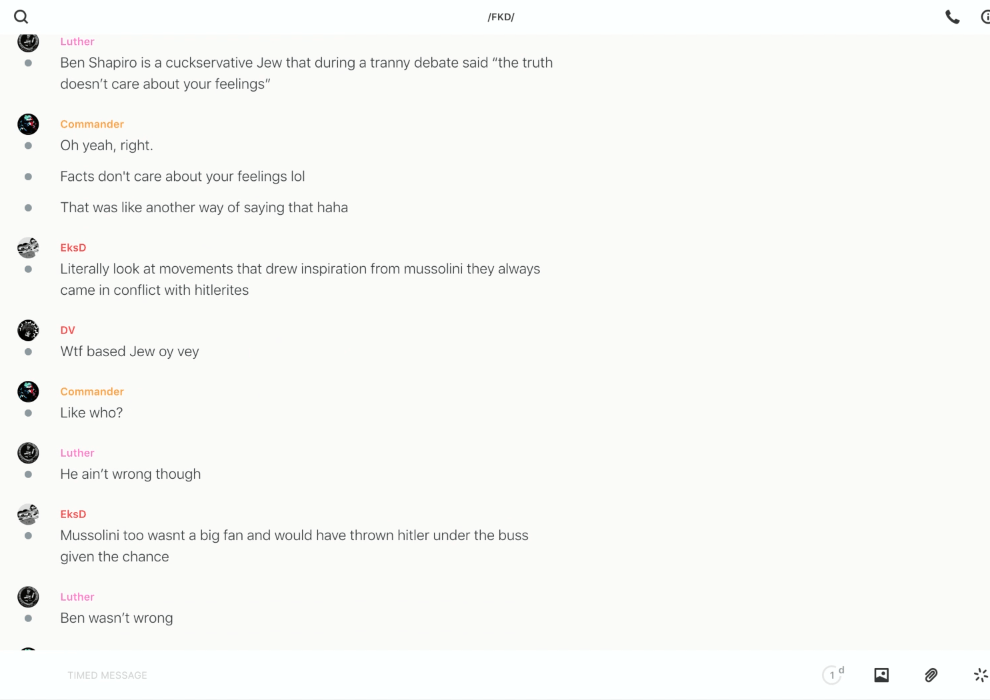Click Commander's name above "Oh yeah, right."
990x700 pixels.
pos(92,124)
